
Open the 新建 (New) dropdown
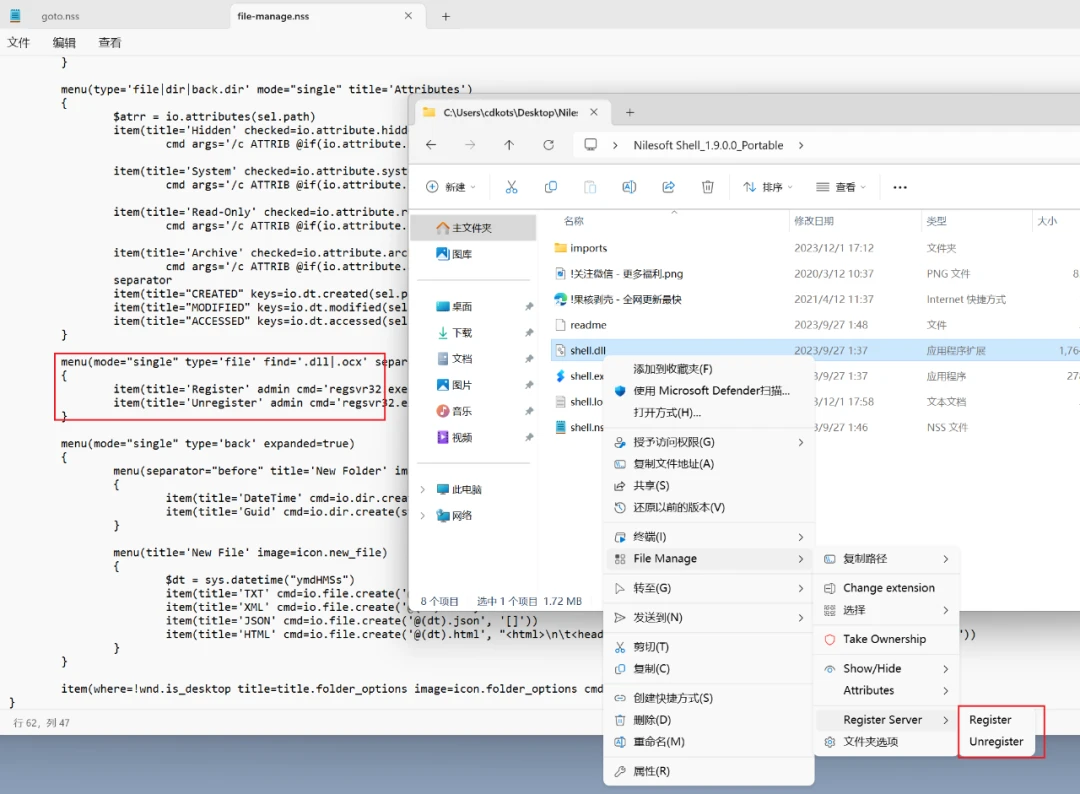click(451, 187)
